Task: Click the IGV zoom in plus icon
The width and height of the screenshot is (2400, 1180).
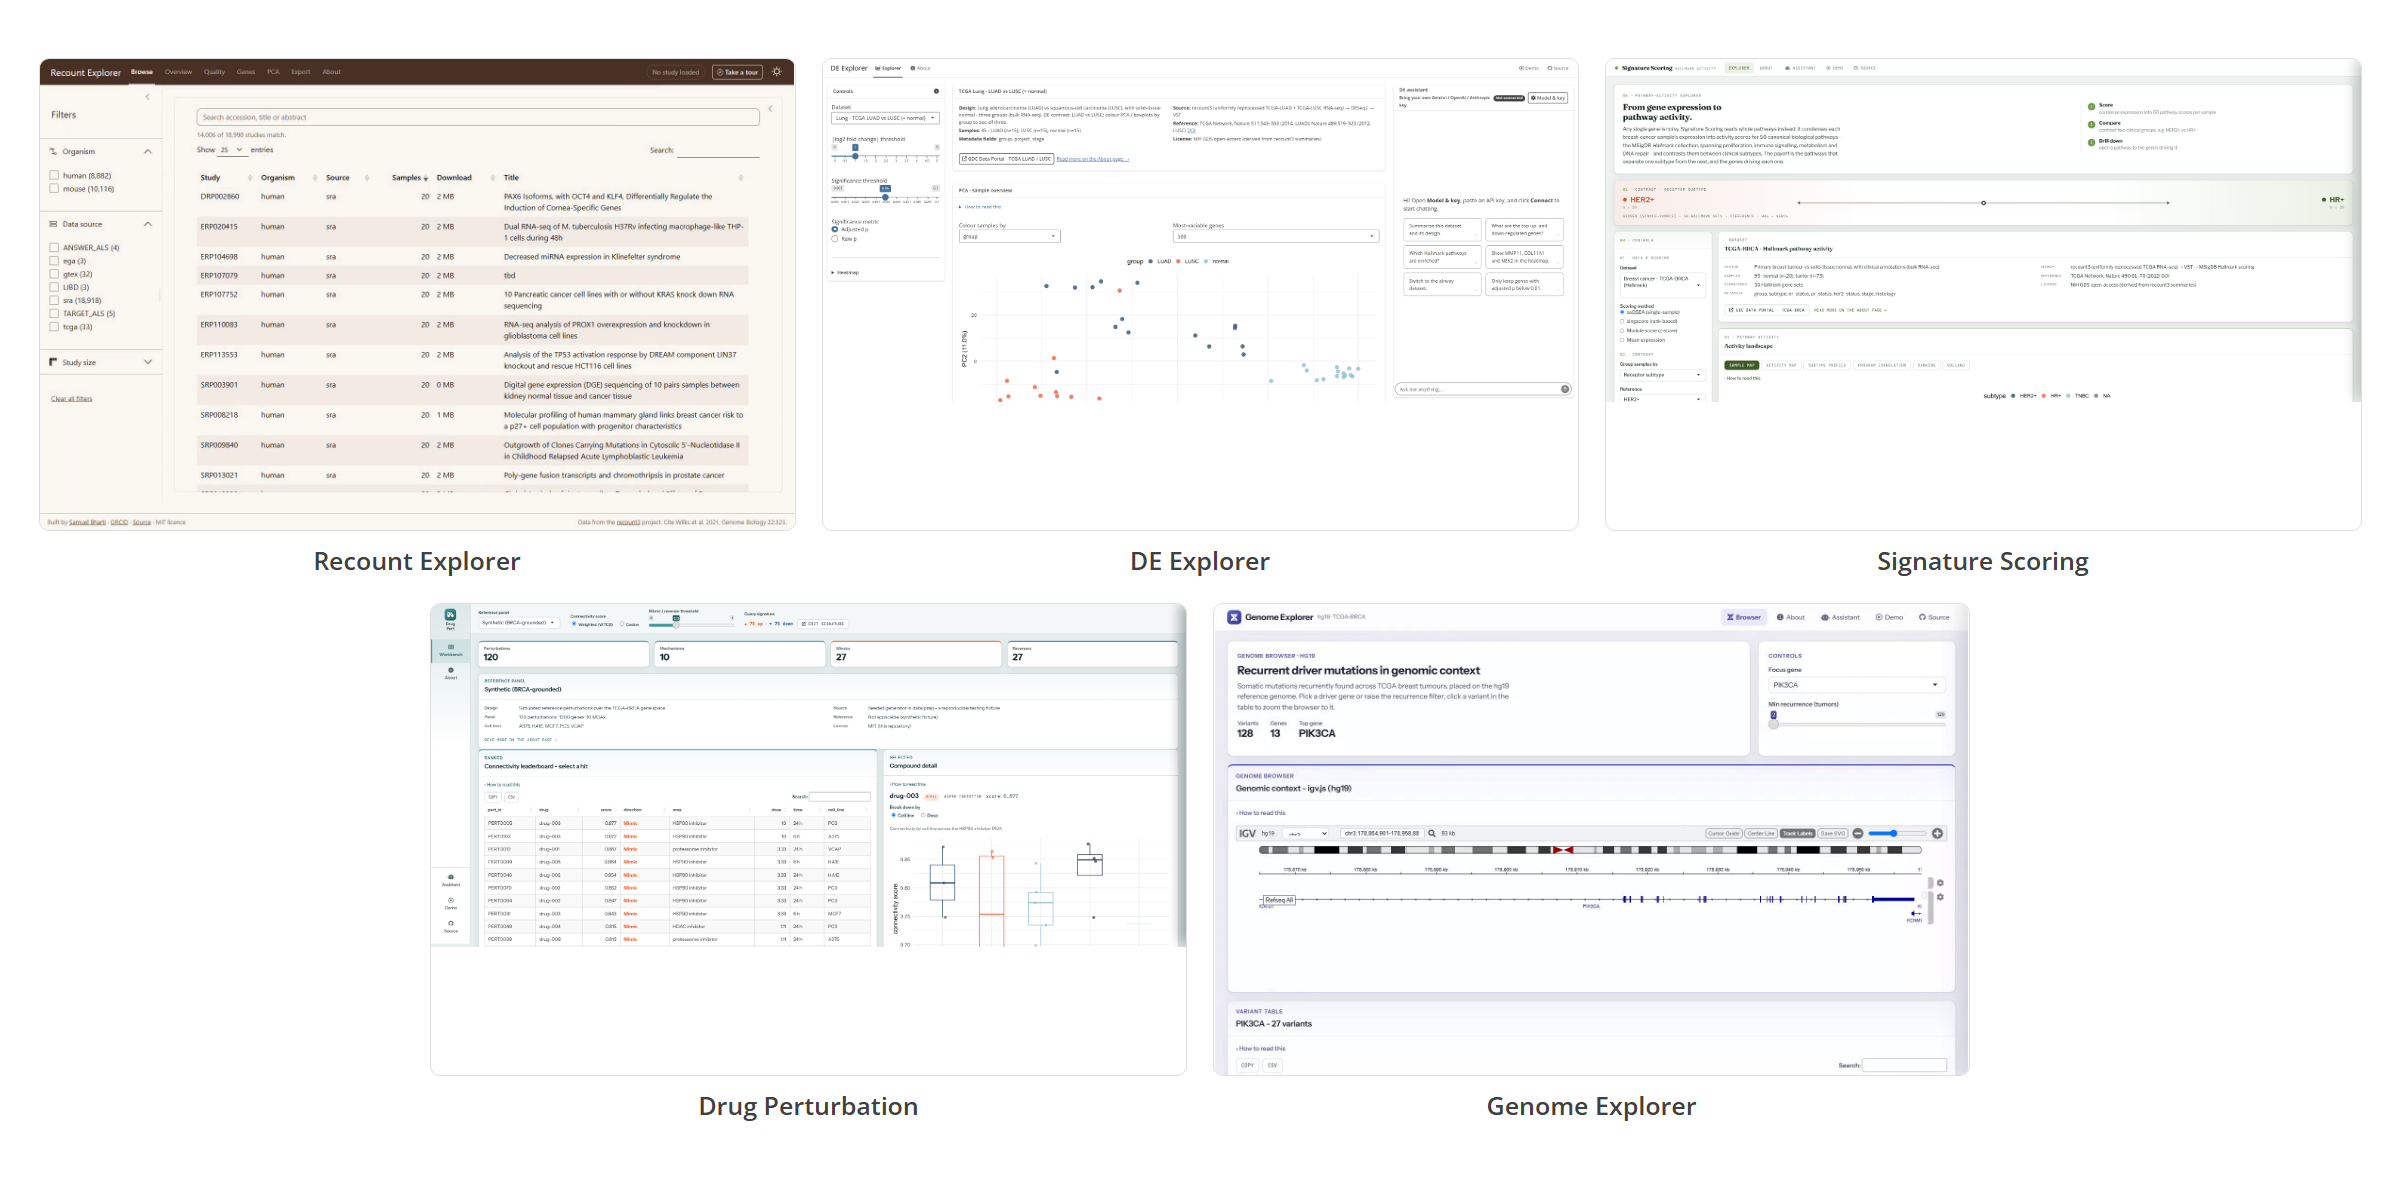Action: [1937, 833]
